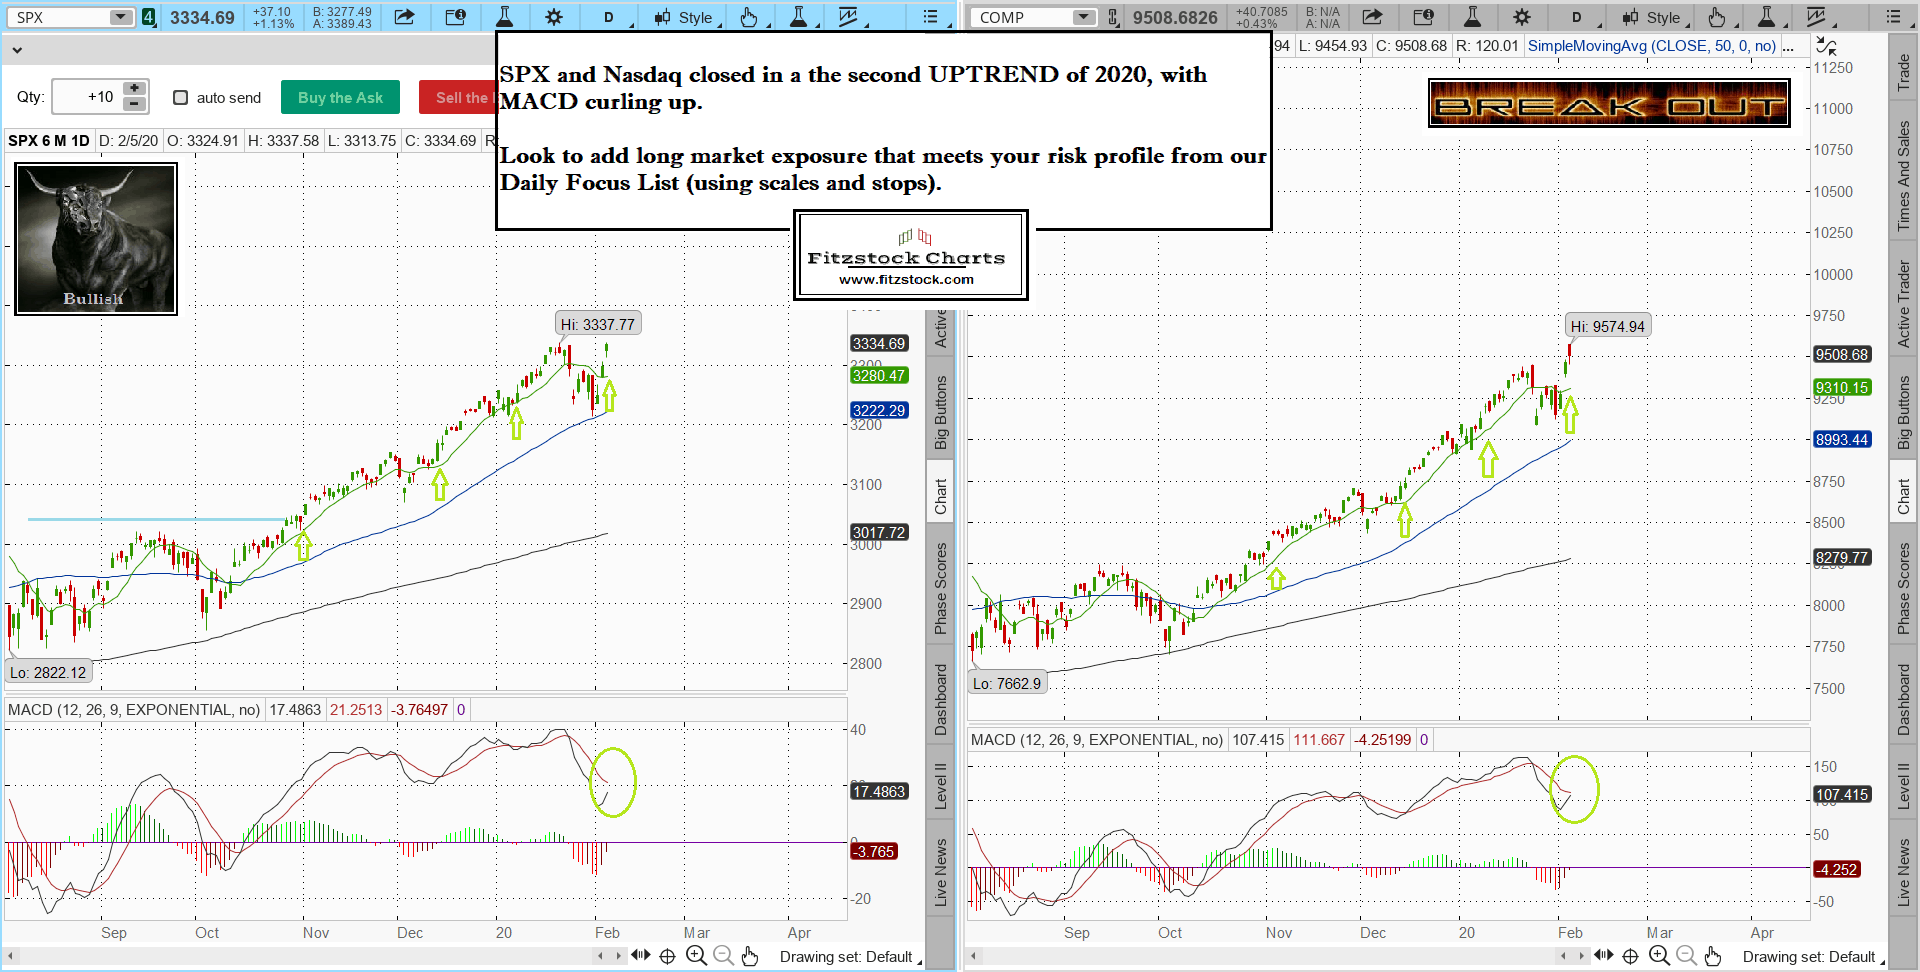
Task: Click the Buy the Ask button
Action: point(340,97)
